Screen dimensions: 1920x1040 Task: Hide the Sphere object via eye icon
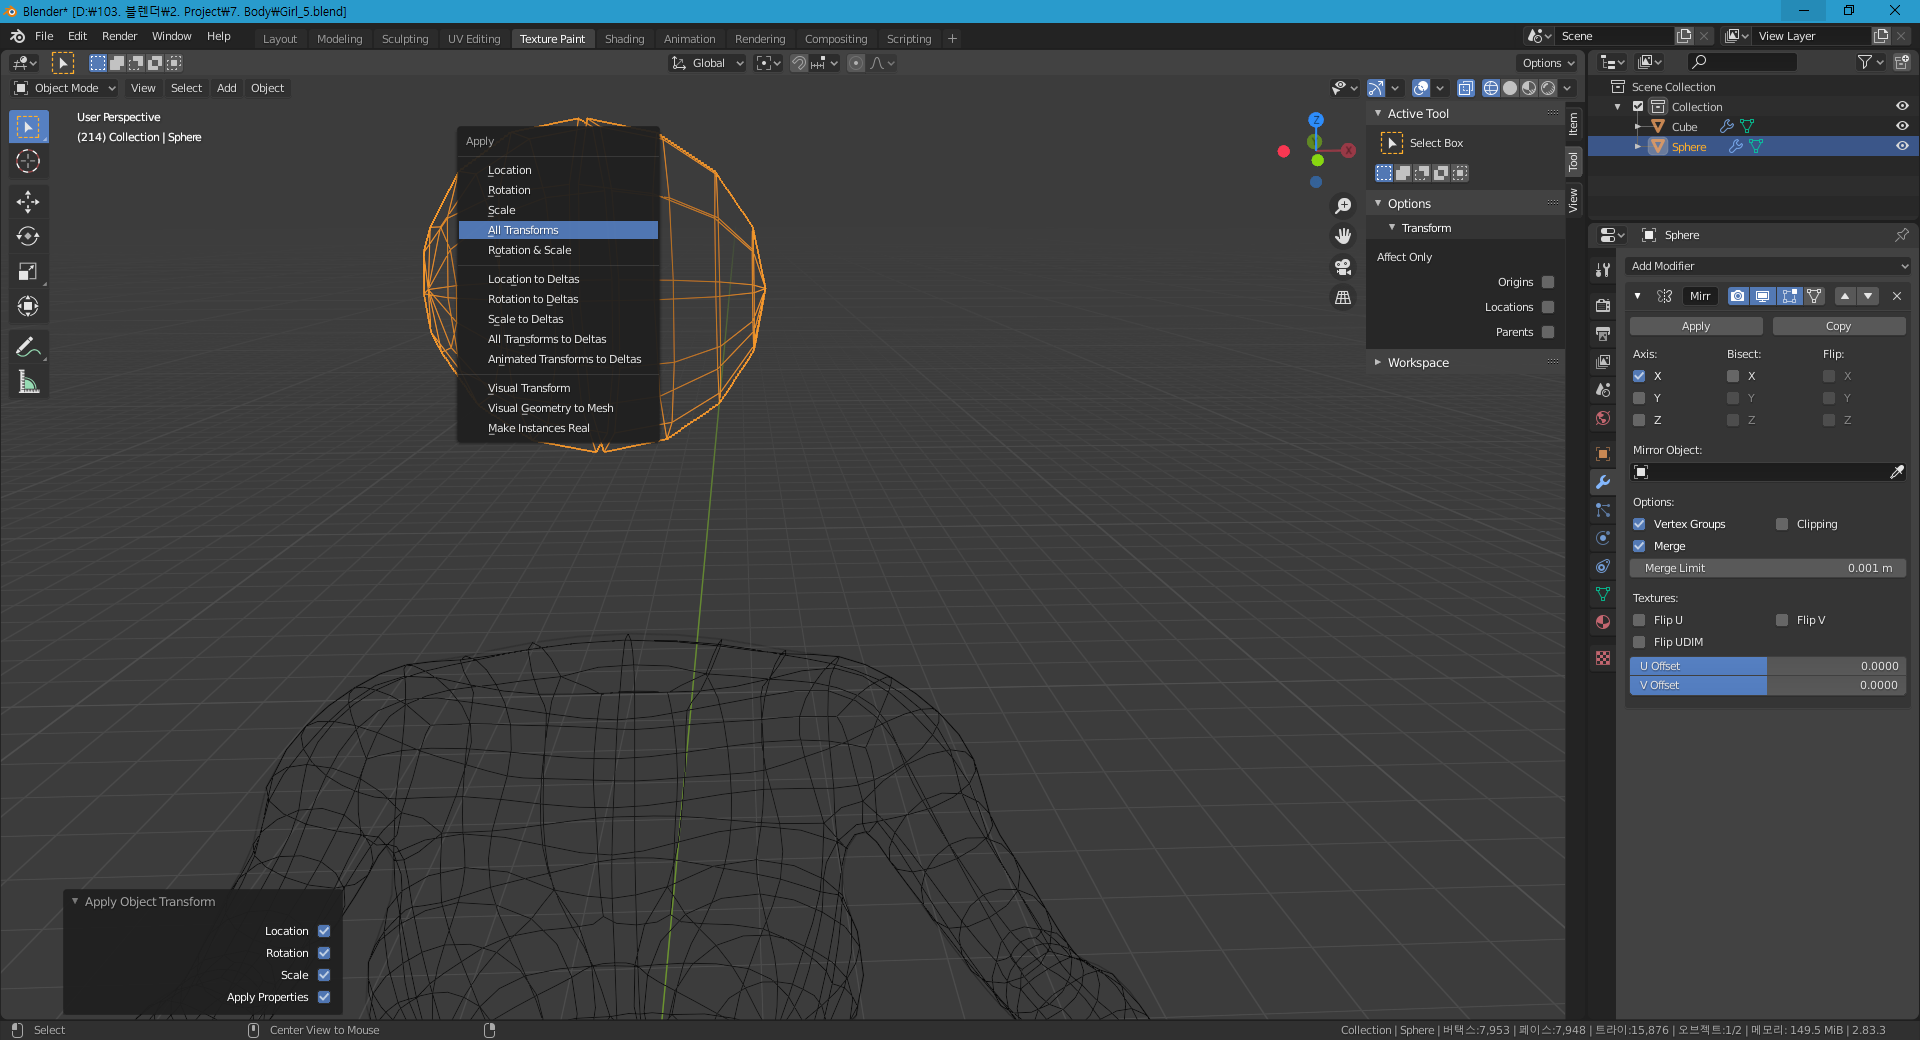tap(1902, 146)
